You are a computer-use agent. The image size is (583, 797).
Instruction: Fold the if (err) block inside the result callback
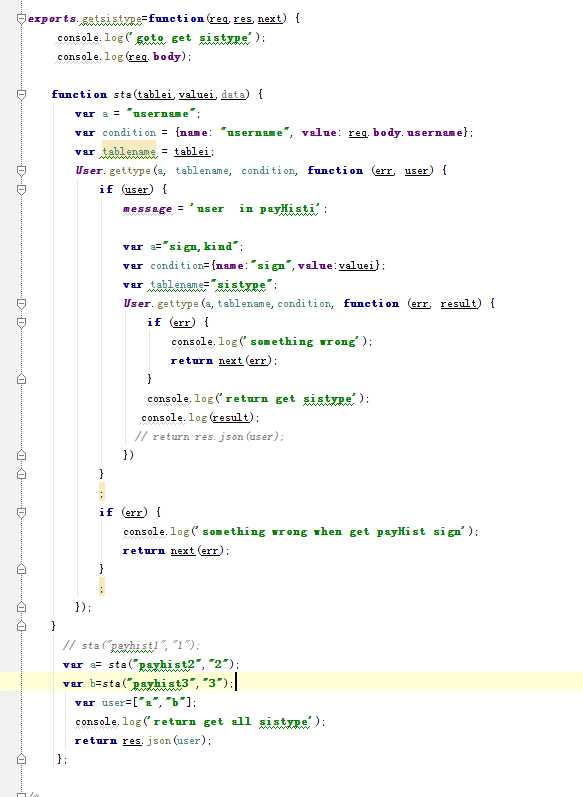[21, 323]
